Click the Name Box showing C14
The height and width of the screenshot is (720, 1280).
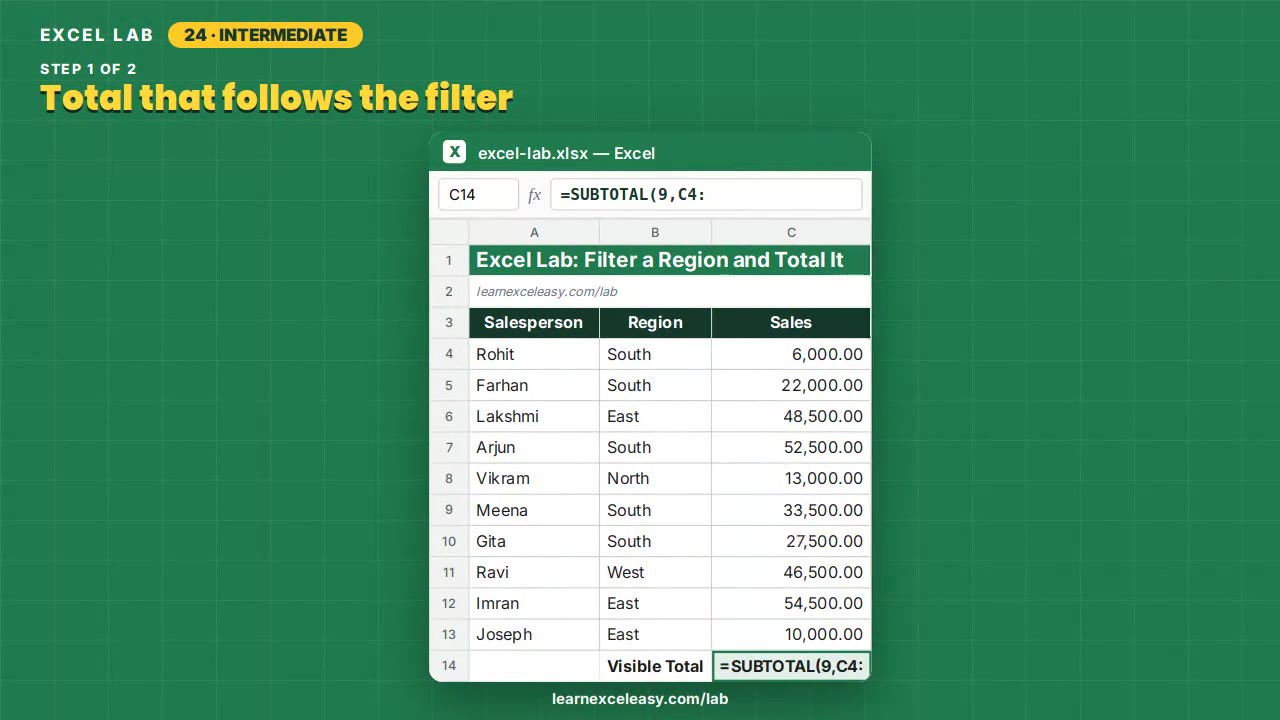[478, 195]
